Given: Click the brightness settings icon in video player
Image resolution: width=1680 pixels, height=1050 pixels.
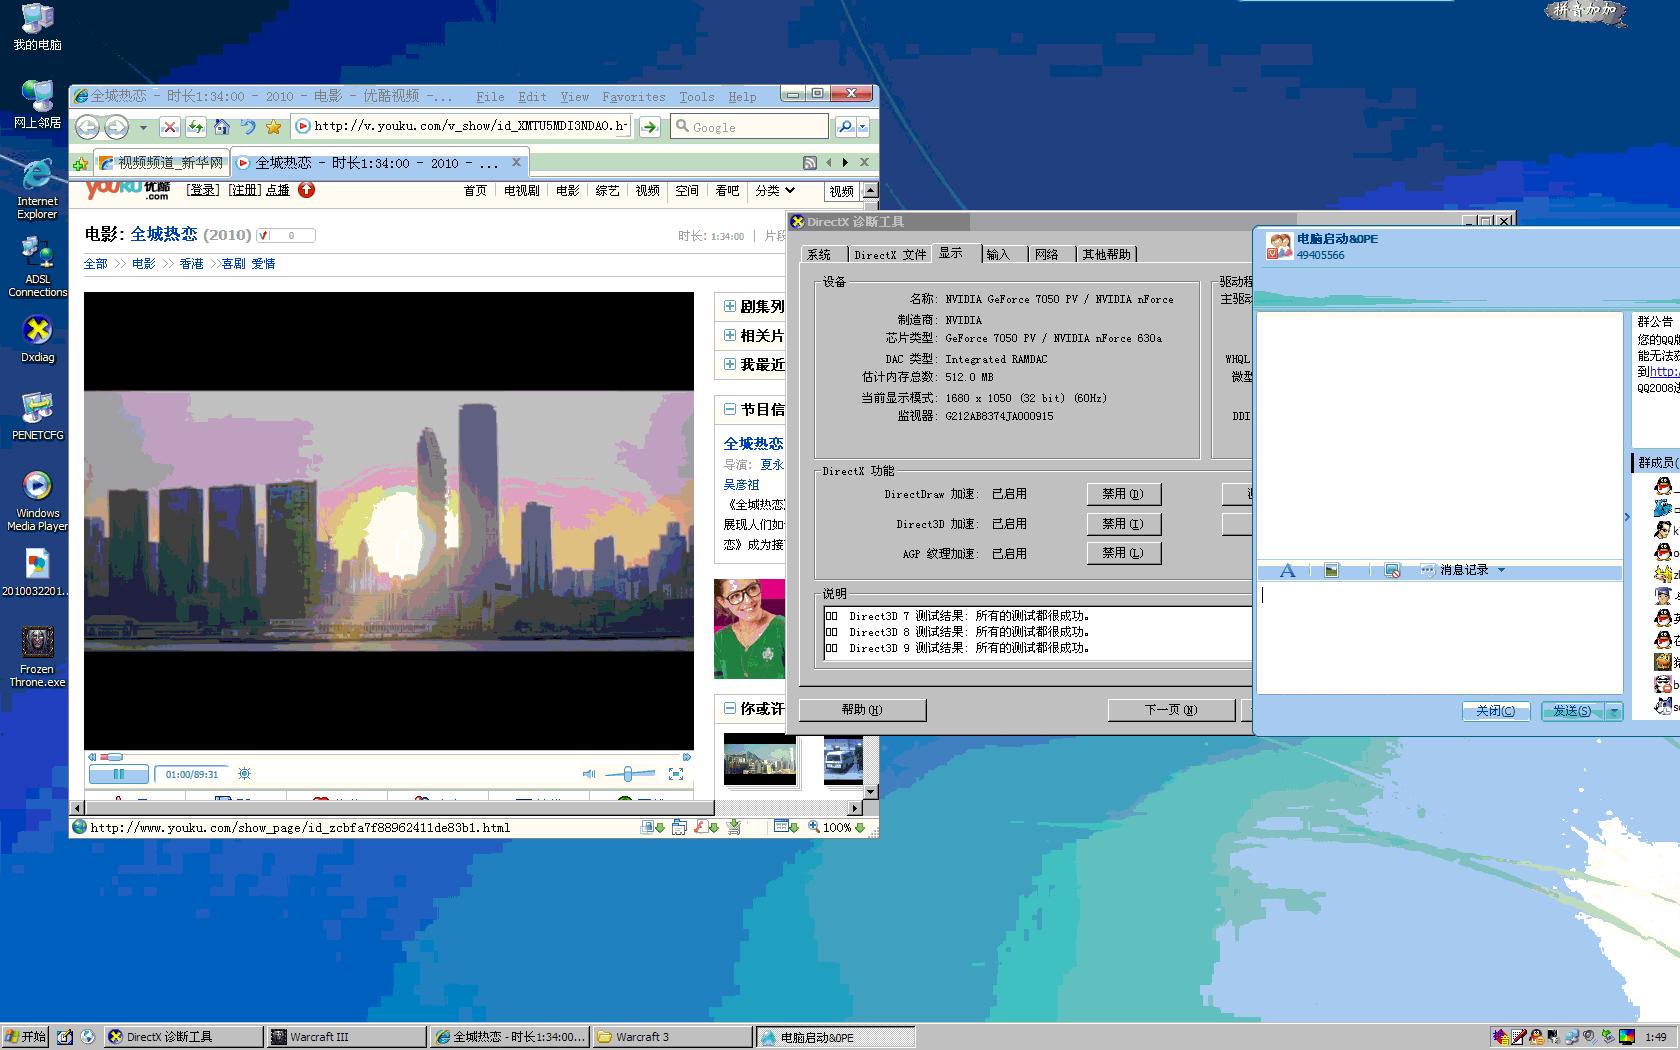Looking at the screenshot, I should 244,774.
